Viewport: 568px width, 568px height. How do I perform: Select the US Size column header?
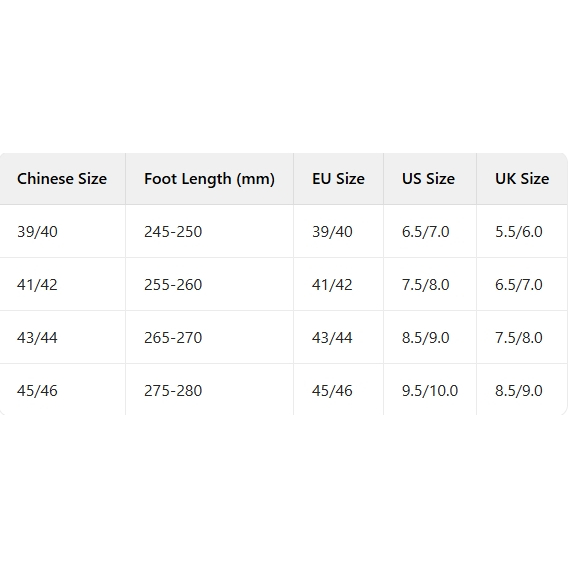pos(428,179)
